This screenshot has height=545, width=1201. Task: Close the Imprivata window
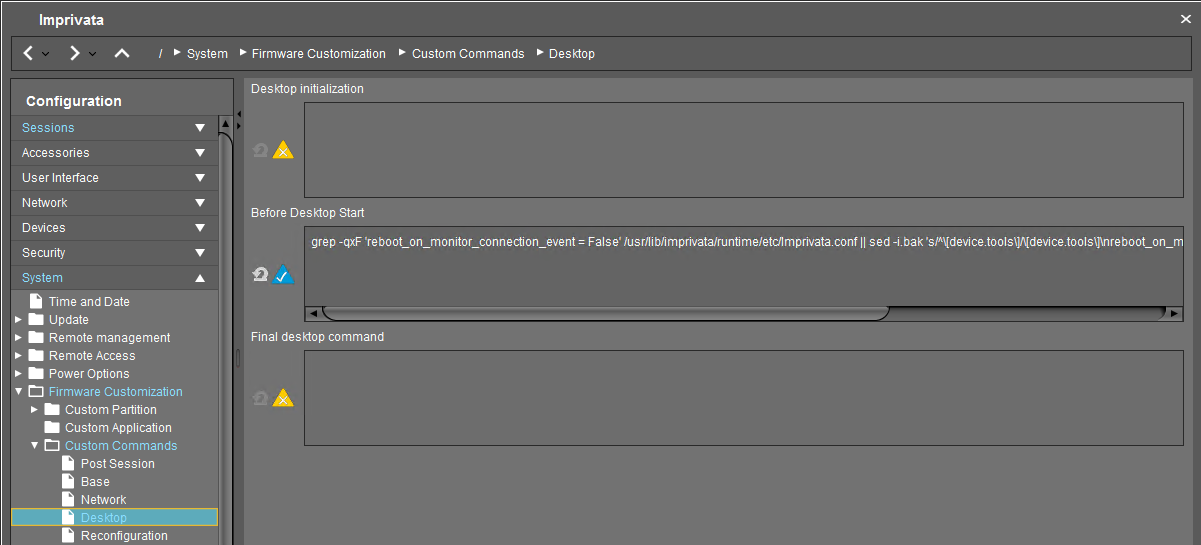[x=1186, y=19]
